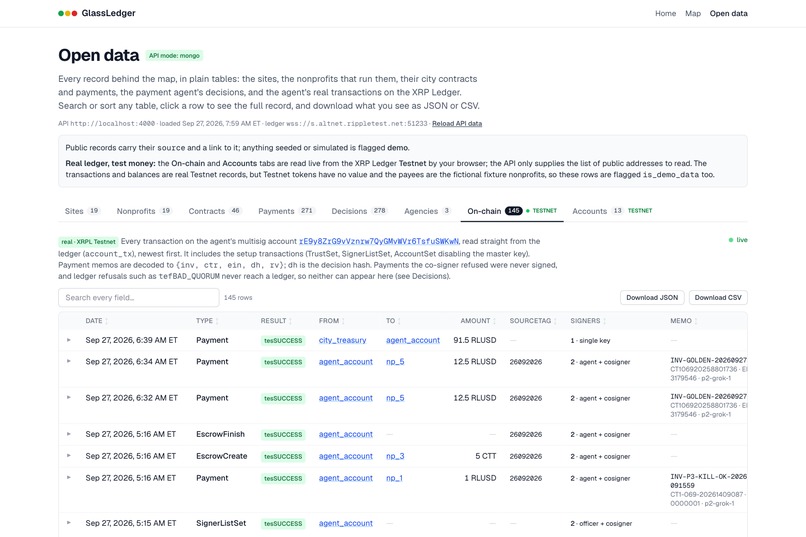Open the np_3 recipient link
Viewport: 806px width, 537px height.
click(x=395, y=456)
